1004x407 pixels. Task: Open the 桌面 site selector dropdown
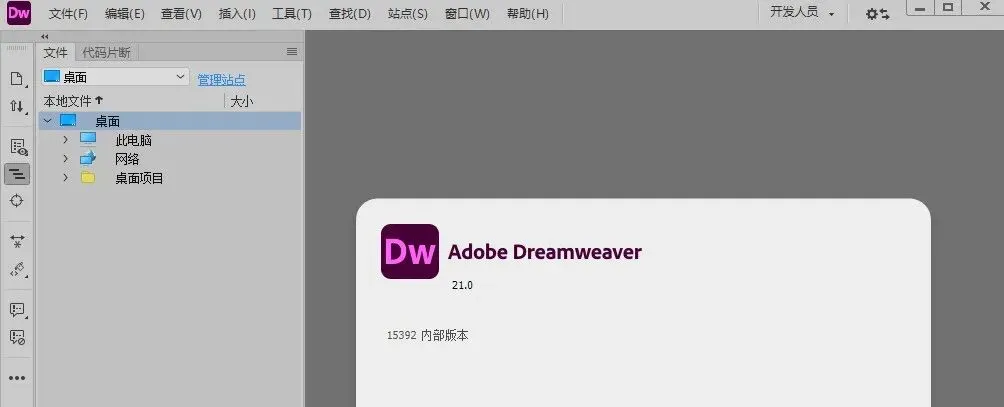pyautogui.click(x=115, y=77)
